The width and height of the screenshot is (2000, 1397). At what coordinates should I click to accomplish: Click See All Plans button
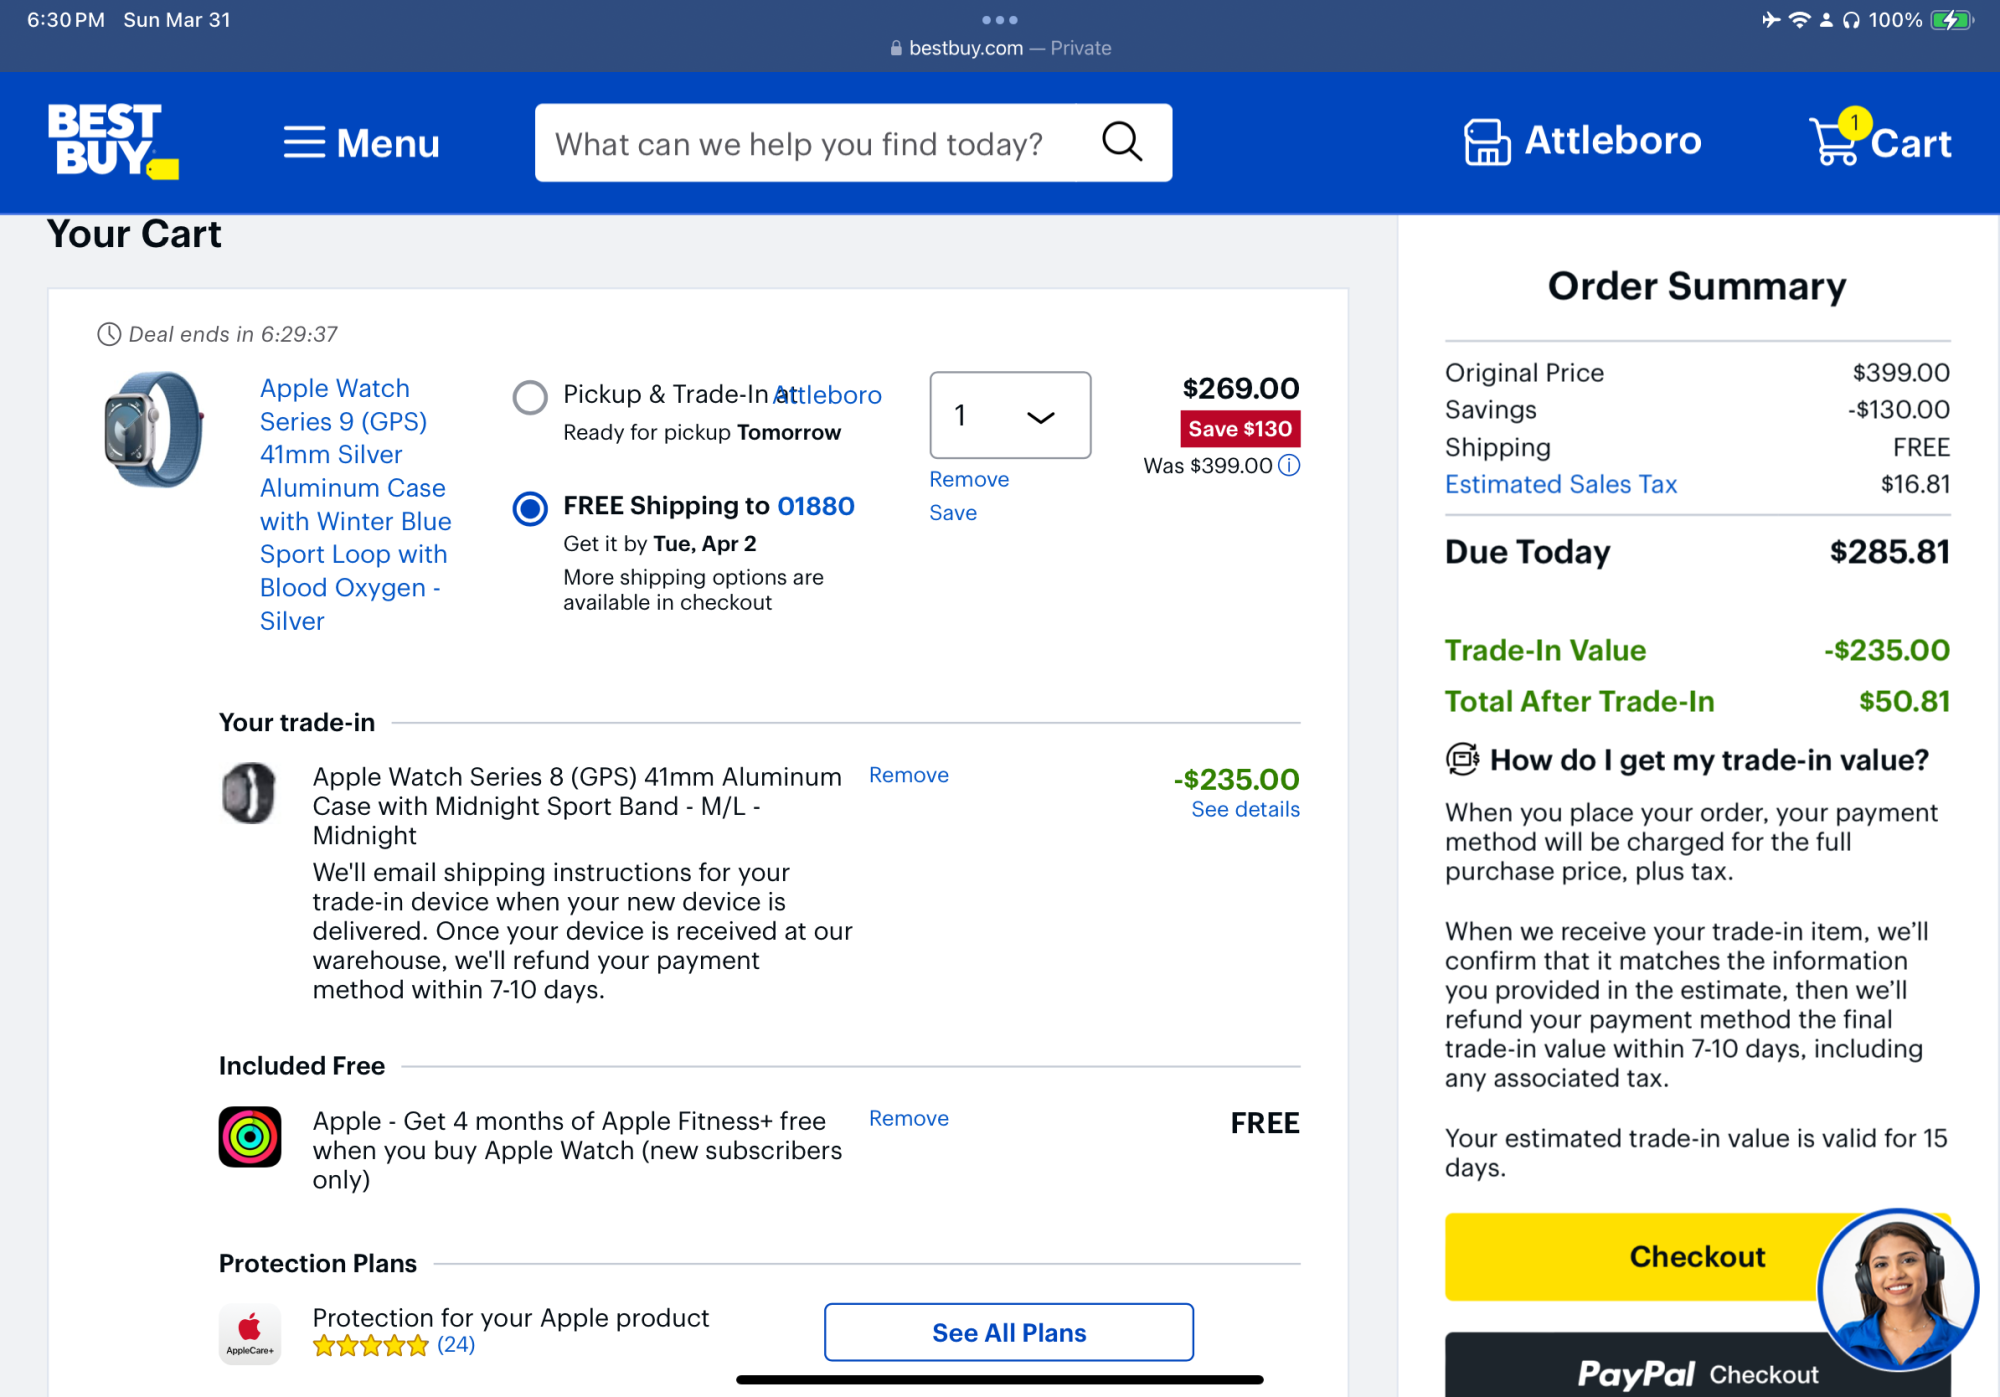(x=1008, y=1332)
